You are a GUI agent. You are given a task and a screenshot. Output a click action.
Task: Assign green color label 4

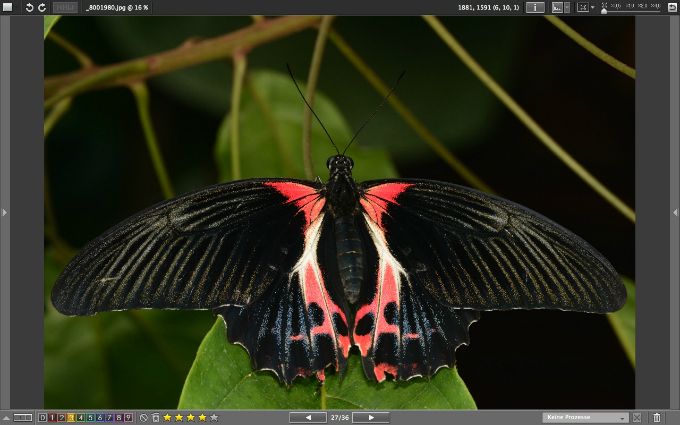(x=81, y=418)
